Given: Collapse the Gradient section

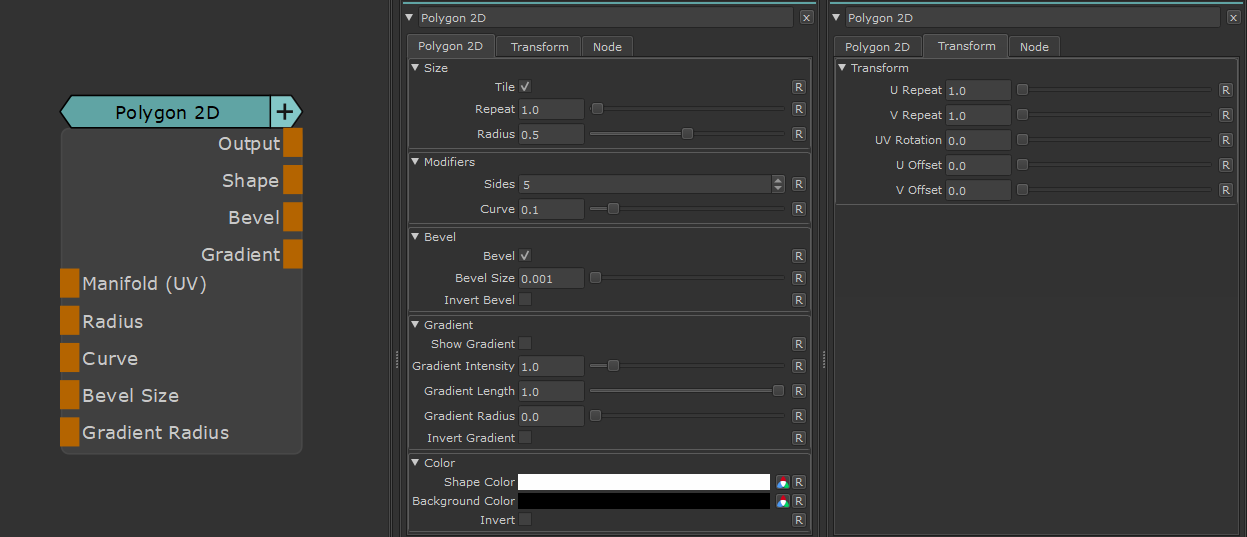Looking at the screenshot, I should [415, 325].
